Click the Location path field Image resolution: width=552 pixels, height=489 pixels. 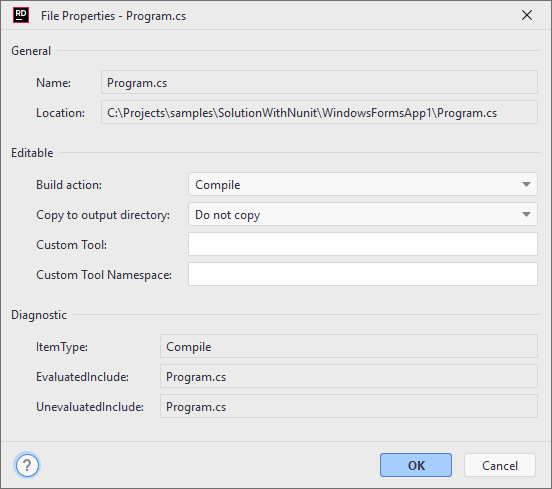tap(319, 112)
